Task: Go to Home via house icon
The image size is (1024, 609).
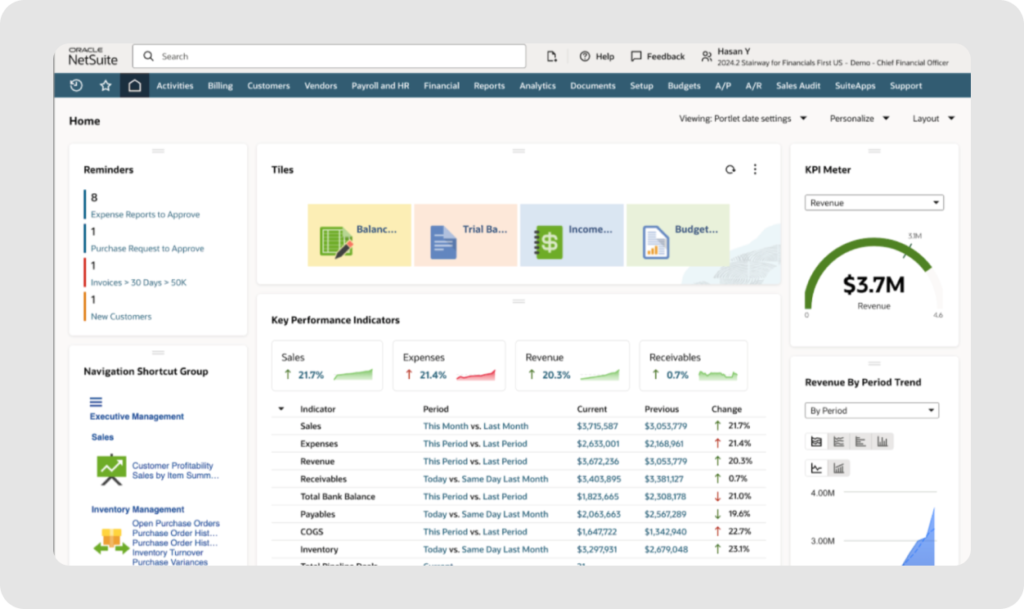Action: click(x=135, y=86)
